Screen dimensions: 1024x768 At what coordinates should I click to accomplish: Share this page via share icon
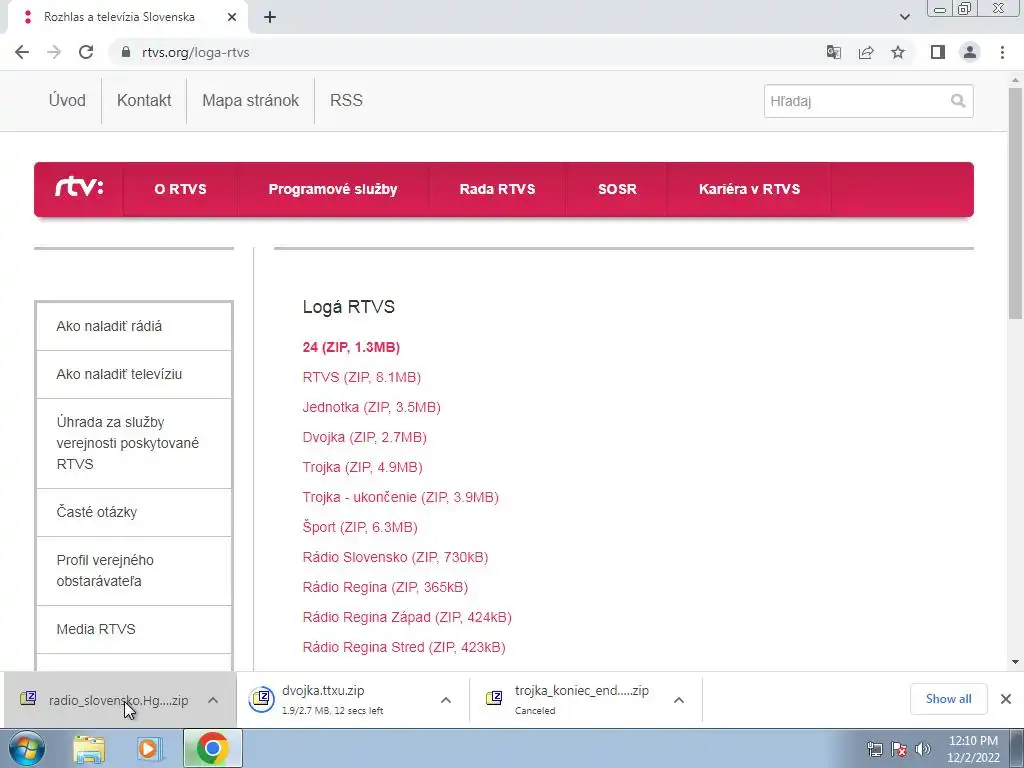coord(866,52)
